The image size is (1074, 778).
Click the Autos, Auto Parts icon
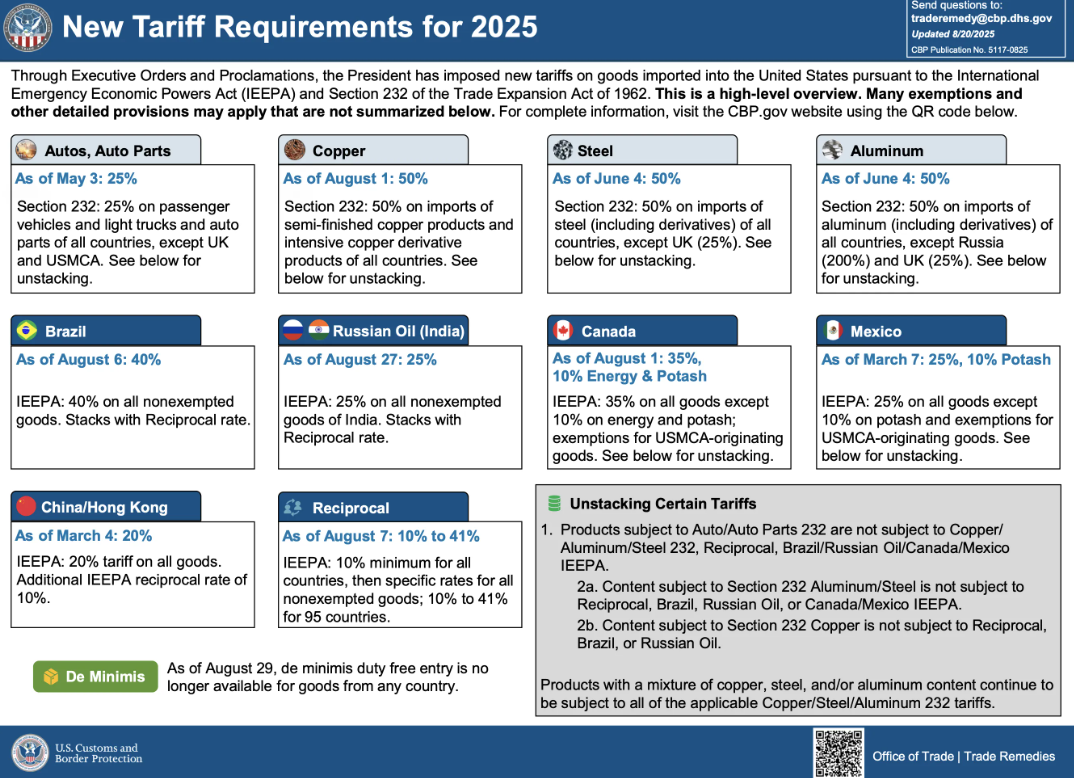pos(27,150)
